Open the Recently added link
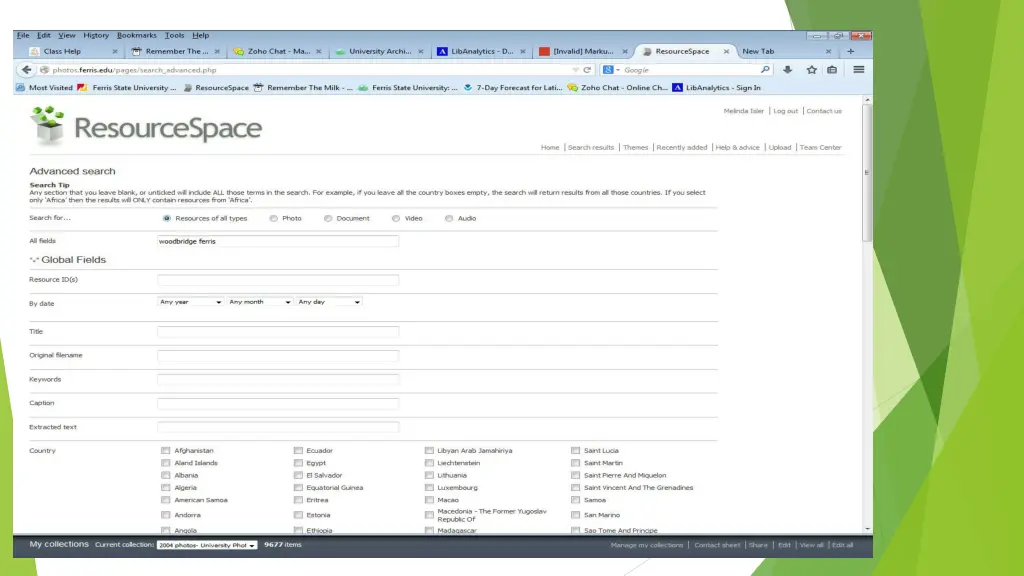The width and height of the screenshot is (1024, 576). tap(682, 148)
